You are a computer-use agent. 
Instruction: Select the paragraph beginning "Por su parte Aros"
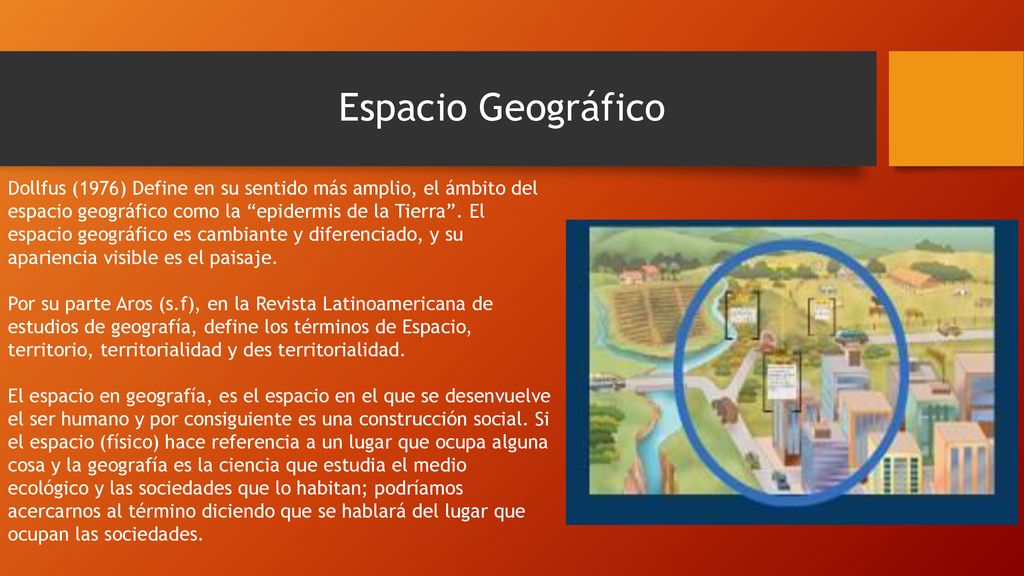click(250, 327)
